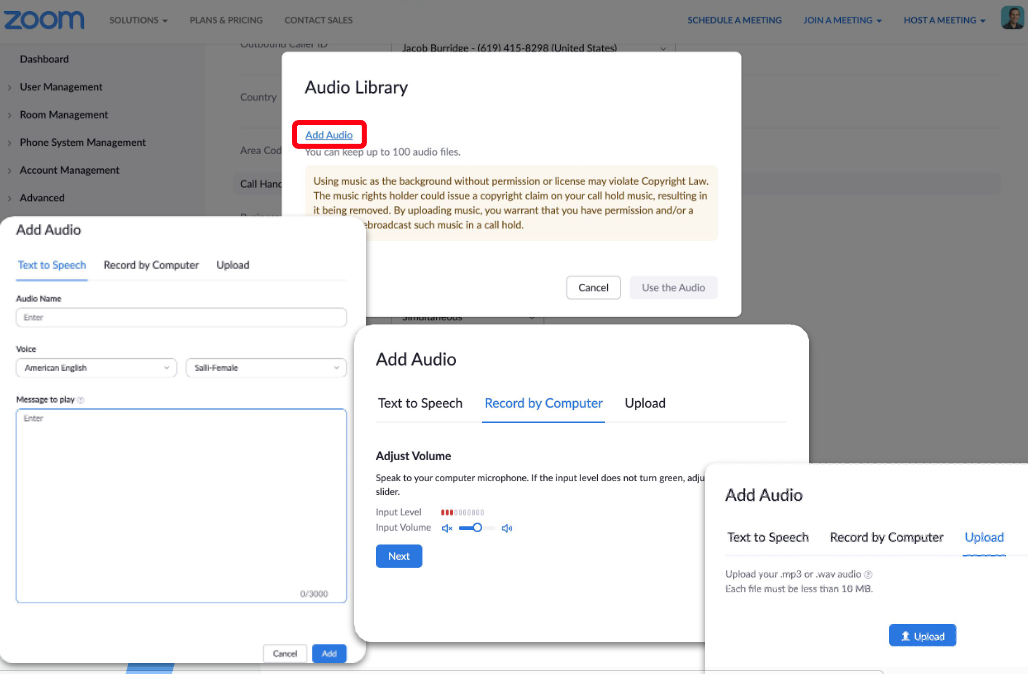The width and height of the screenshot is (1028, 674).
Task: Expand User Management sidebar section
Action: click(61, 87)
